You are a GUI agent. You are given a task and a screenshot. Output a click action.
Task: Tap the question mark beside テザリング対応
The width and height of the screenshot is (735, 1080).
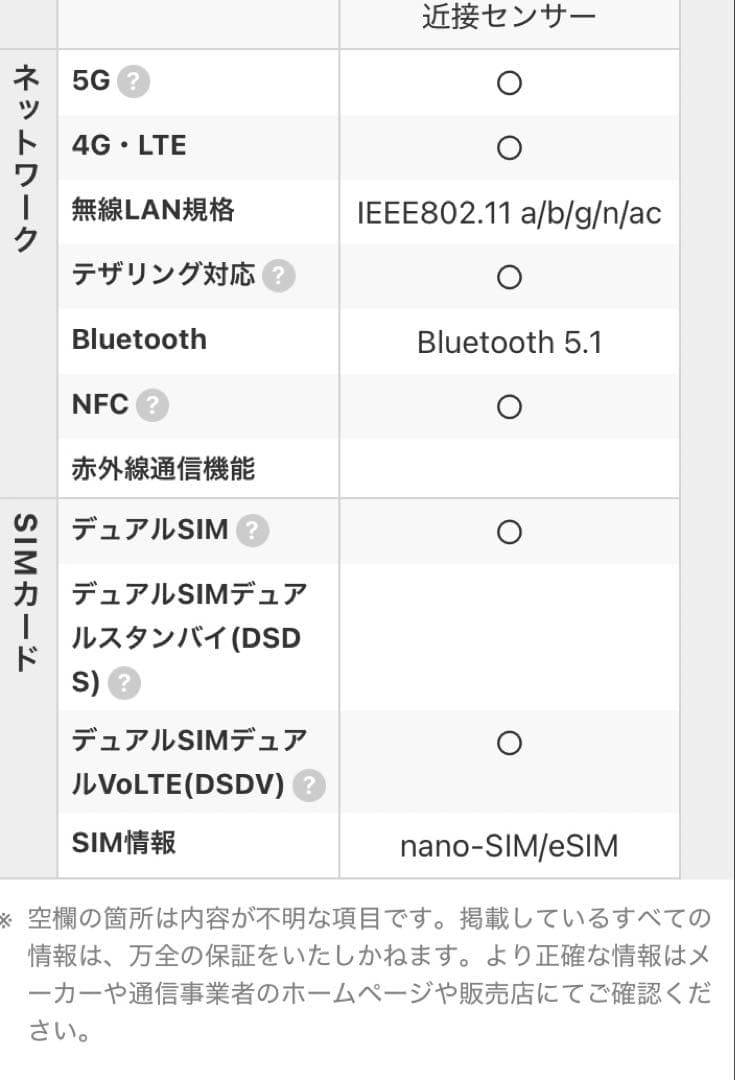tap(279, 276)
